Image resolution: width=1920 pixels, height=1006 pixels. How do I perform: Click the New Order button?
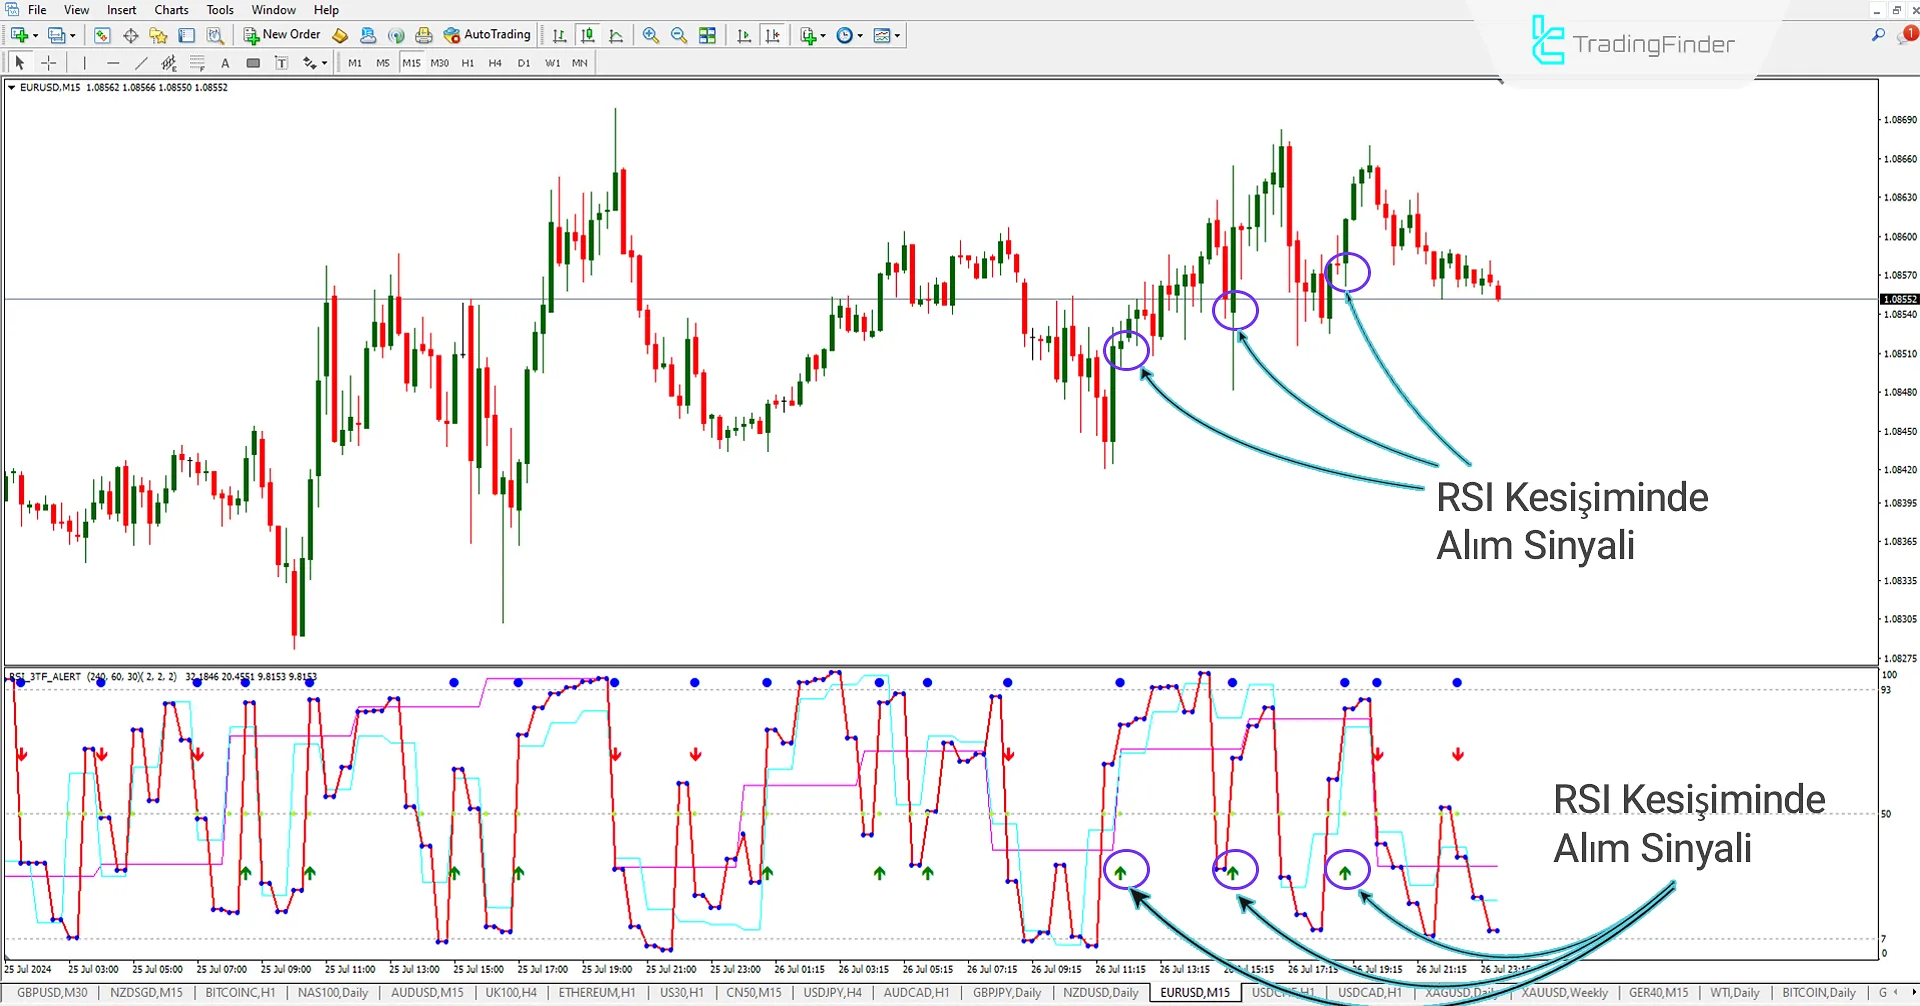[282, 35]
